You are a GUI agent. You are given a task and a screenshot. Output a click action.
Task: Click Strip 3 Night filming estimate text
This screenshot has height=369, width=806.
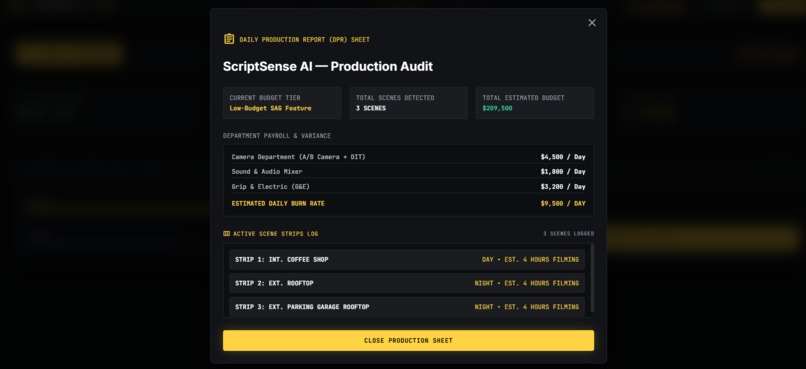[x=527, y=307]
